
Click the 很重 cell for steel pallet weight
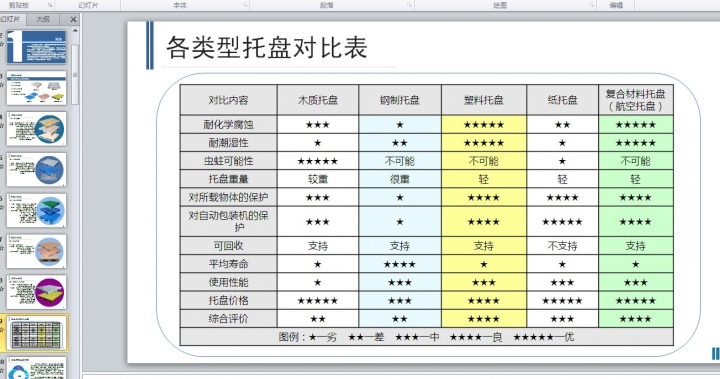pyautogui.click(x=399, y=179)
